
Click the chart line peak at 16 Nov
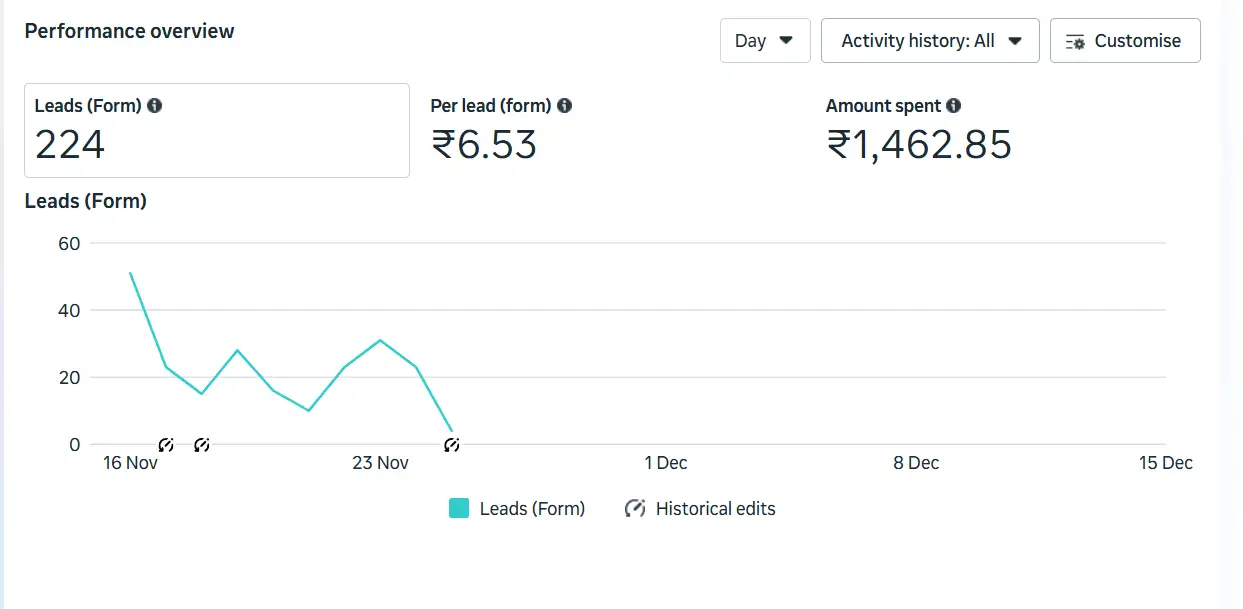131,273
